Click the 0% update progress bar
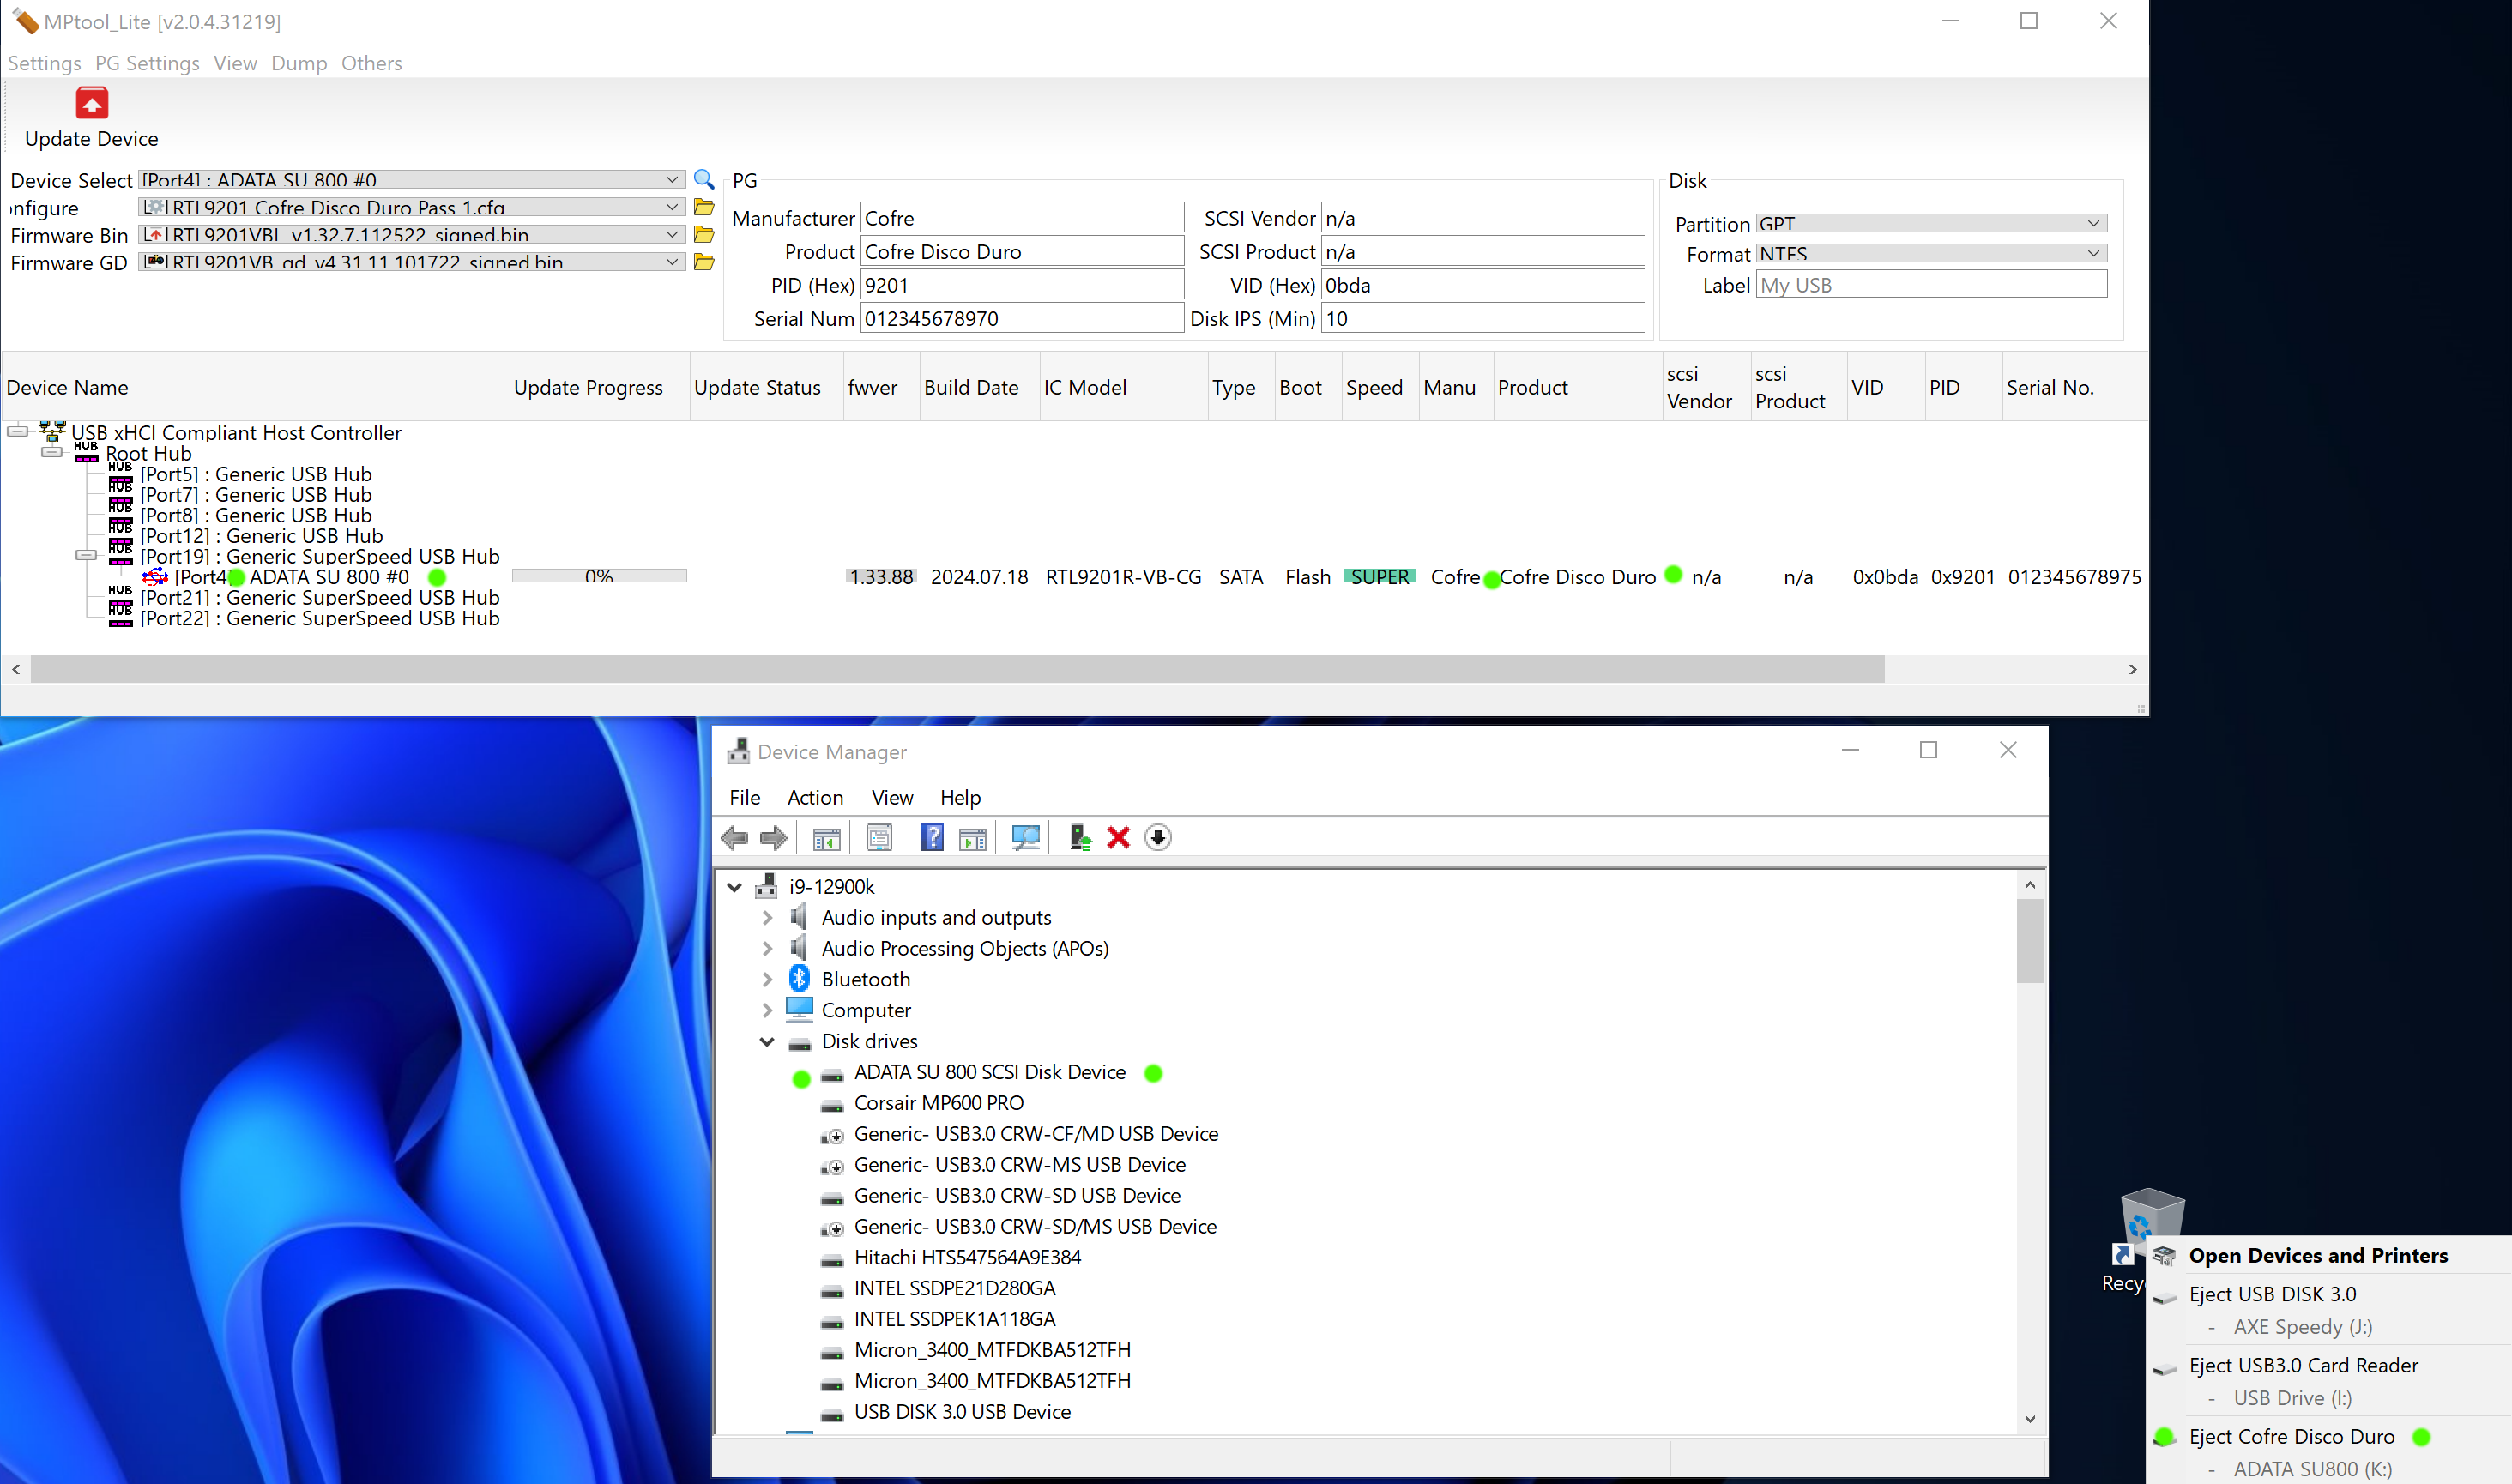Screen dimensions: 2512x1484 [x=599, y=576]
